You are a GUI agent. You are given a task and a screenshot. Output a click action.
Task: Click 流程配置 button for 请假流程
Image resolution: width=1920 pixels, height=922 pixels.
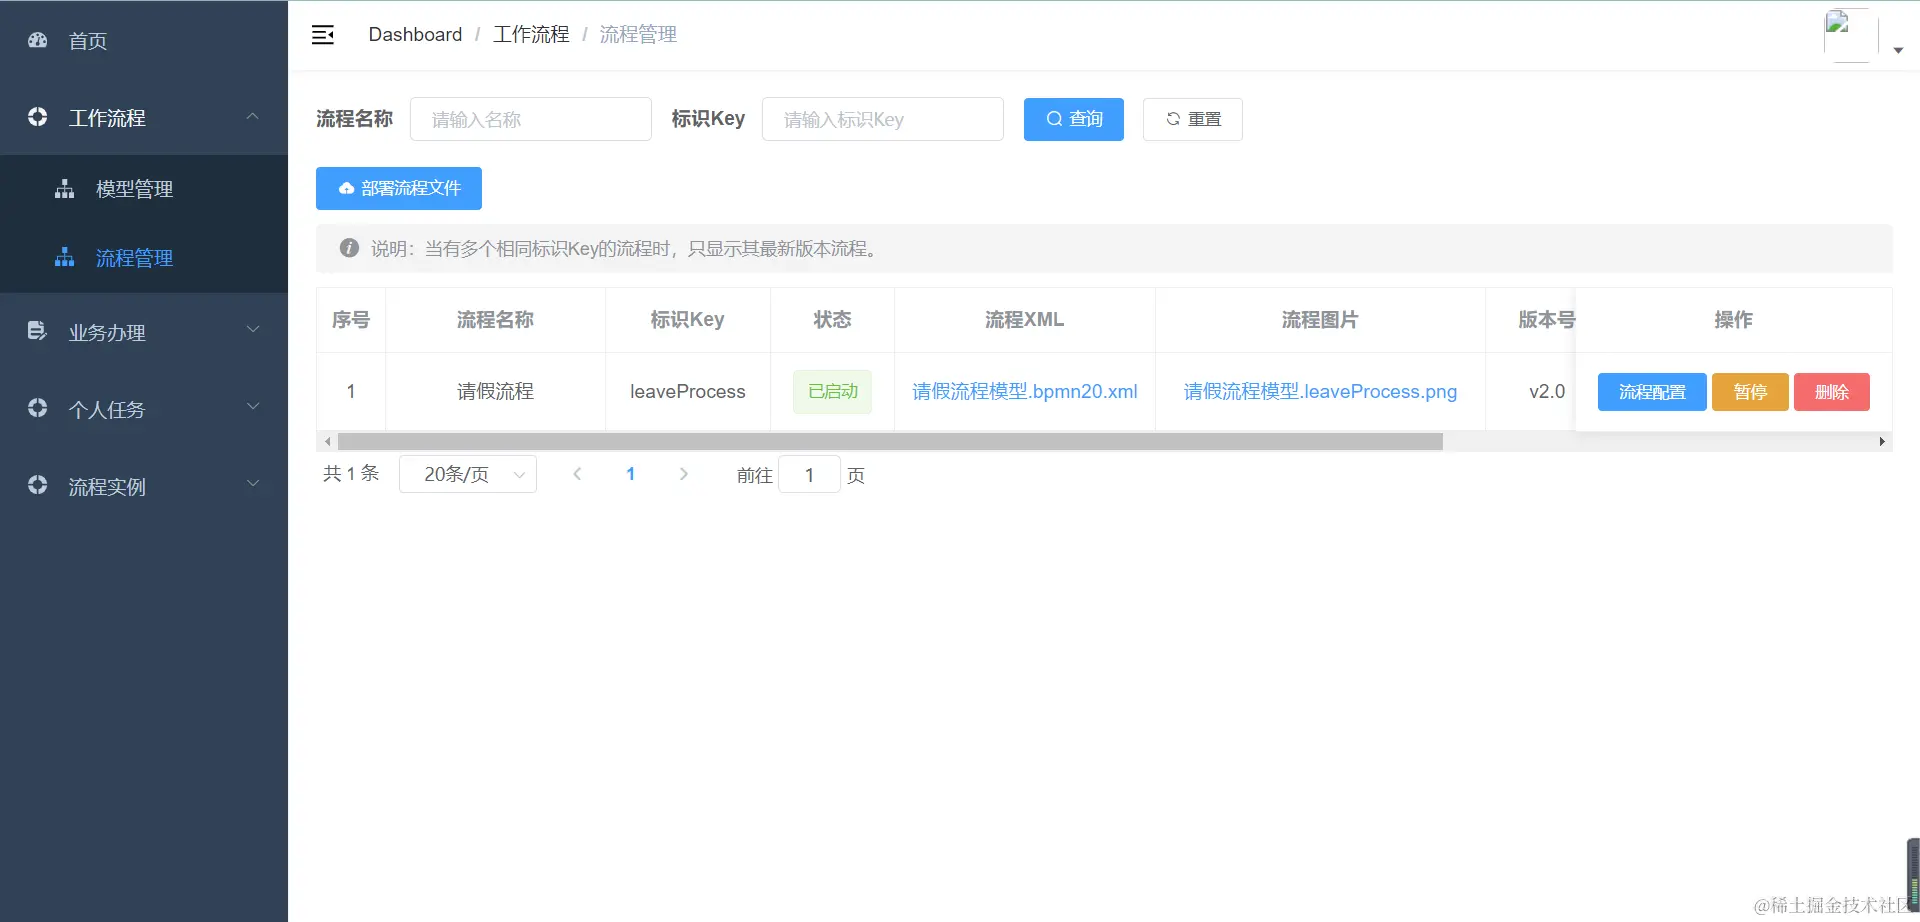click(1652, 392)
